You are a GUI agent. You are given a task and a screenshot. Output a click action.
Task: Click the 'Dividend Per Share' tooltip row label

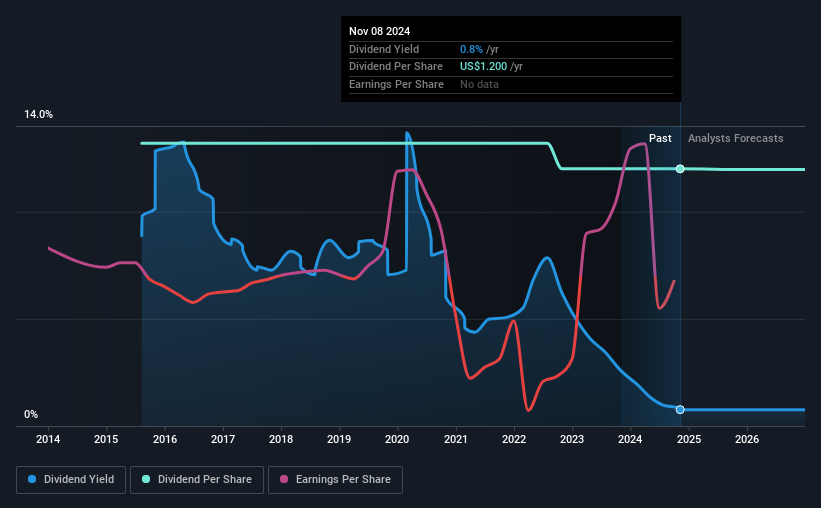396,67
